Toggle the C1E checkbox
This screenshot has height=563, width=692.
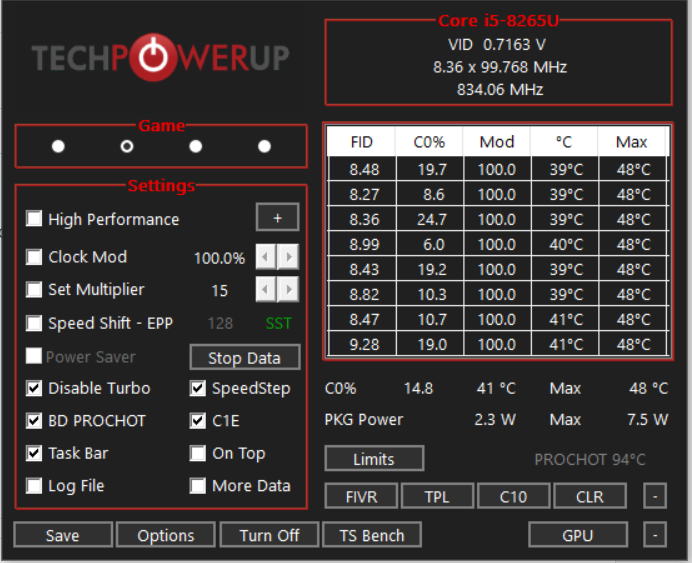(198, 420)
